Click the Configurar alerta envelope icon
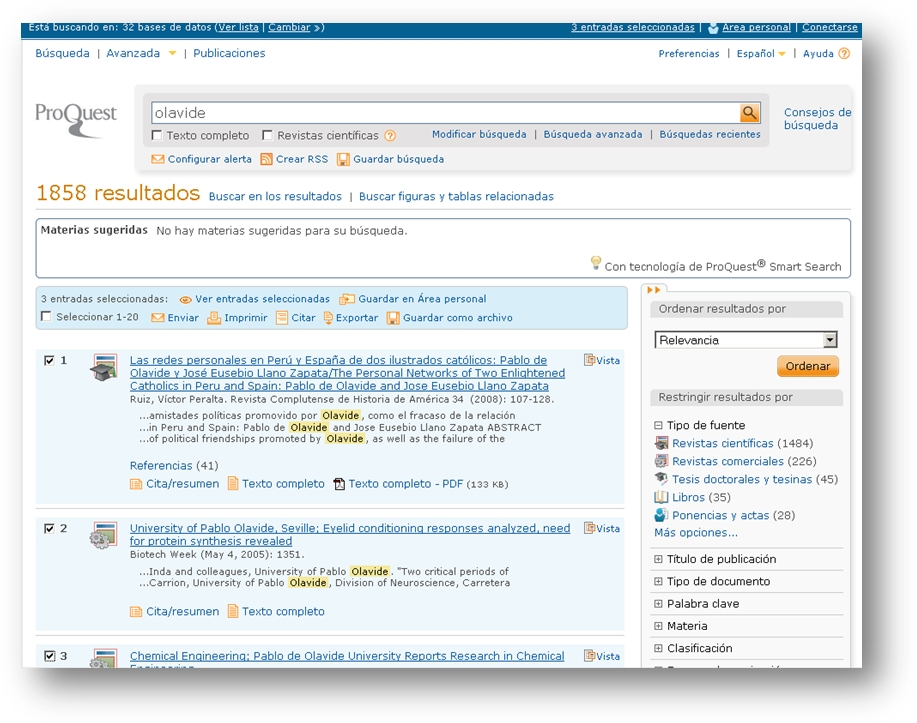917x723 pixels. pos(157,159)
